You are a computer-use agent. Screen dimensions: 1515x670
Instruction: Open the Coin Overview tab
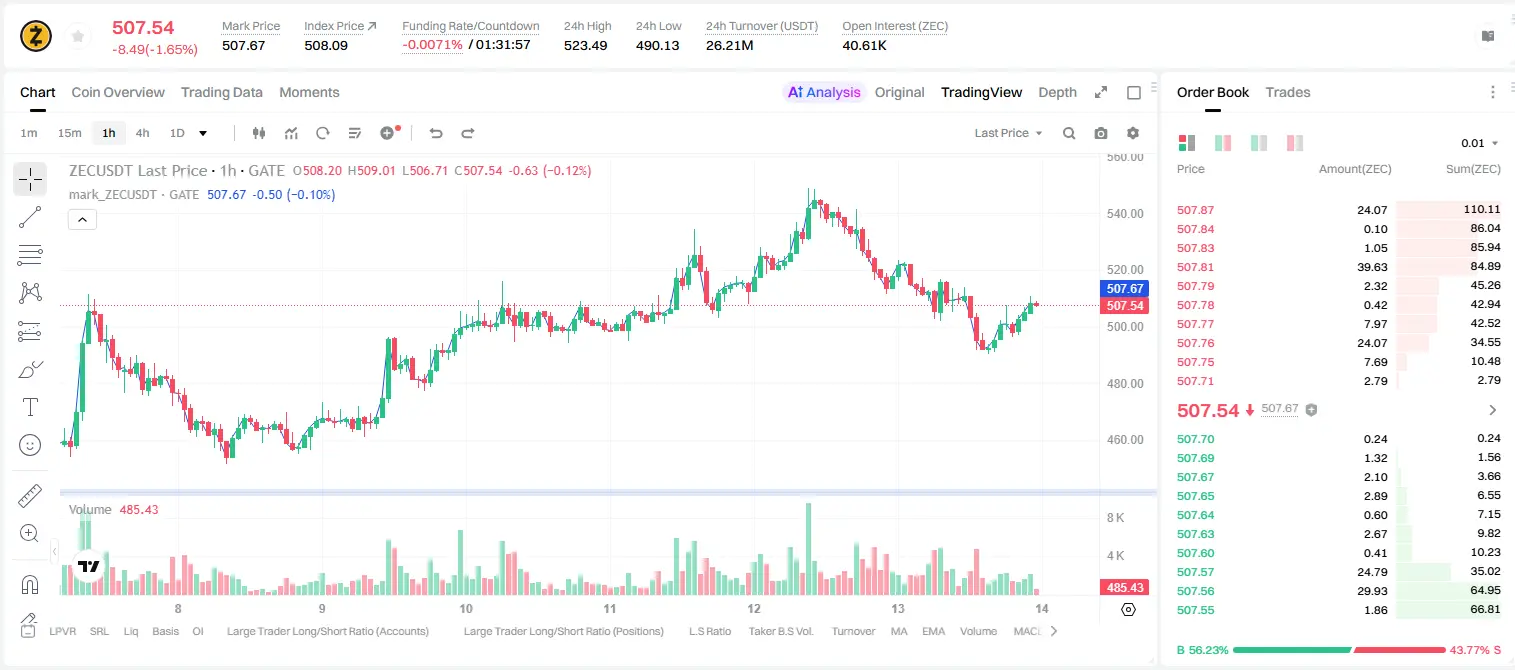(x=118, y=92)
